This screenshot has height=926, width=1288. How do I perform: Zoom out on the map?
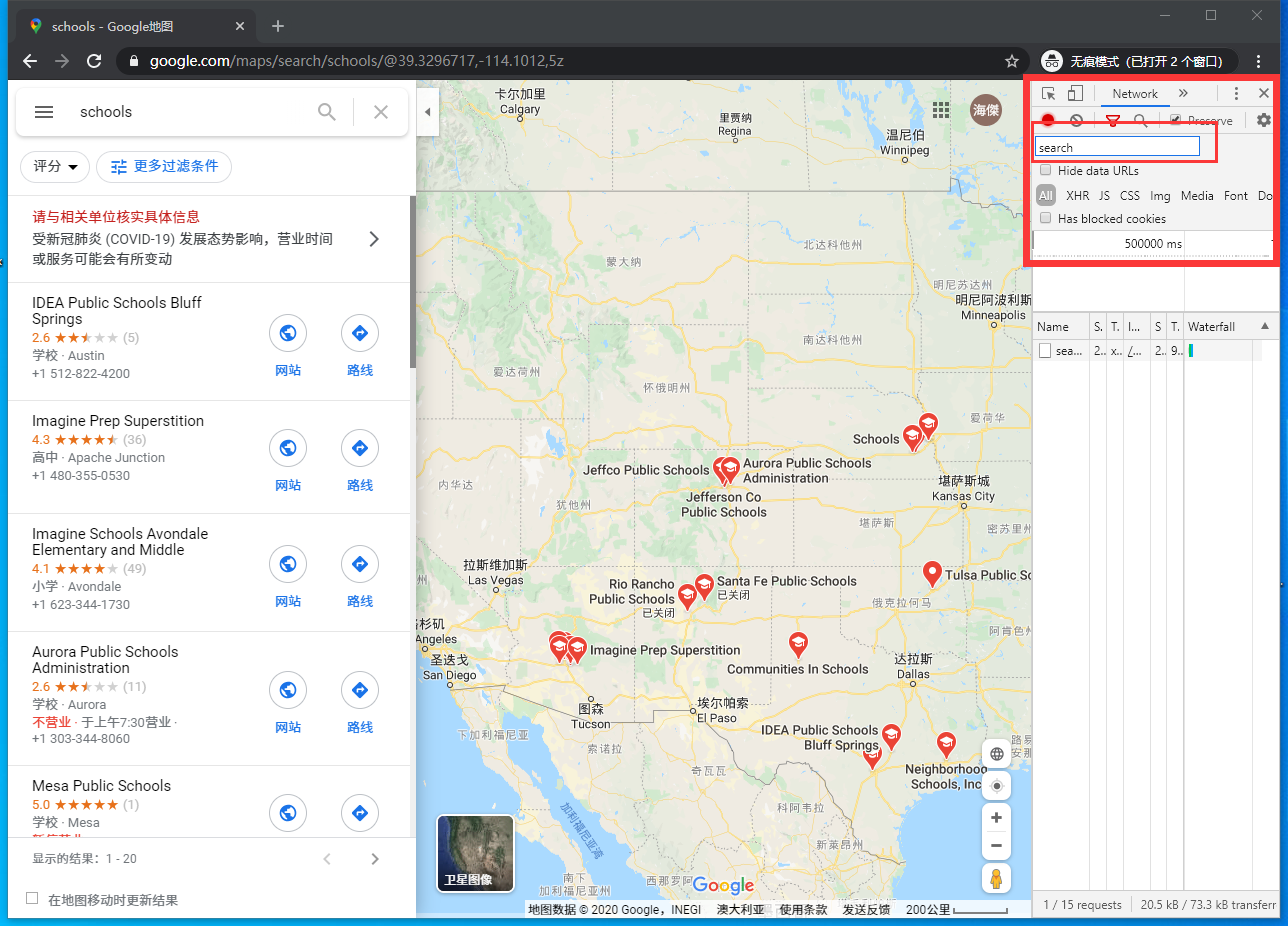(996, 846)
